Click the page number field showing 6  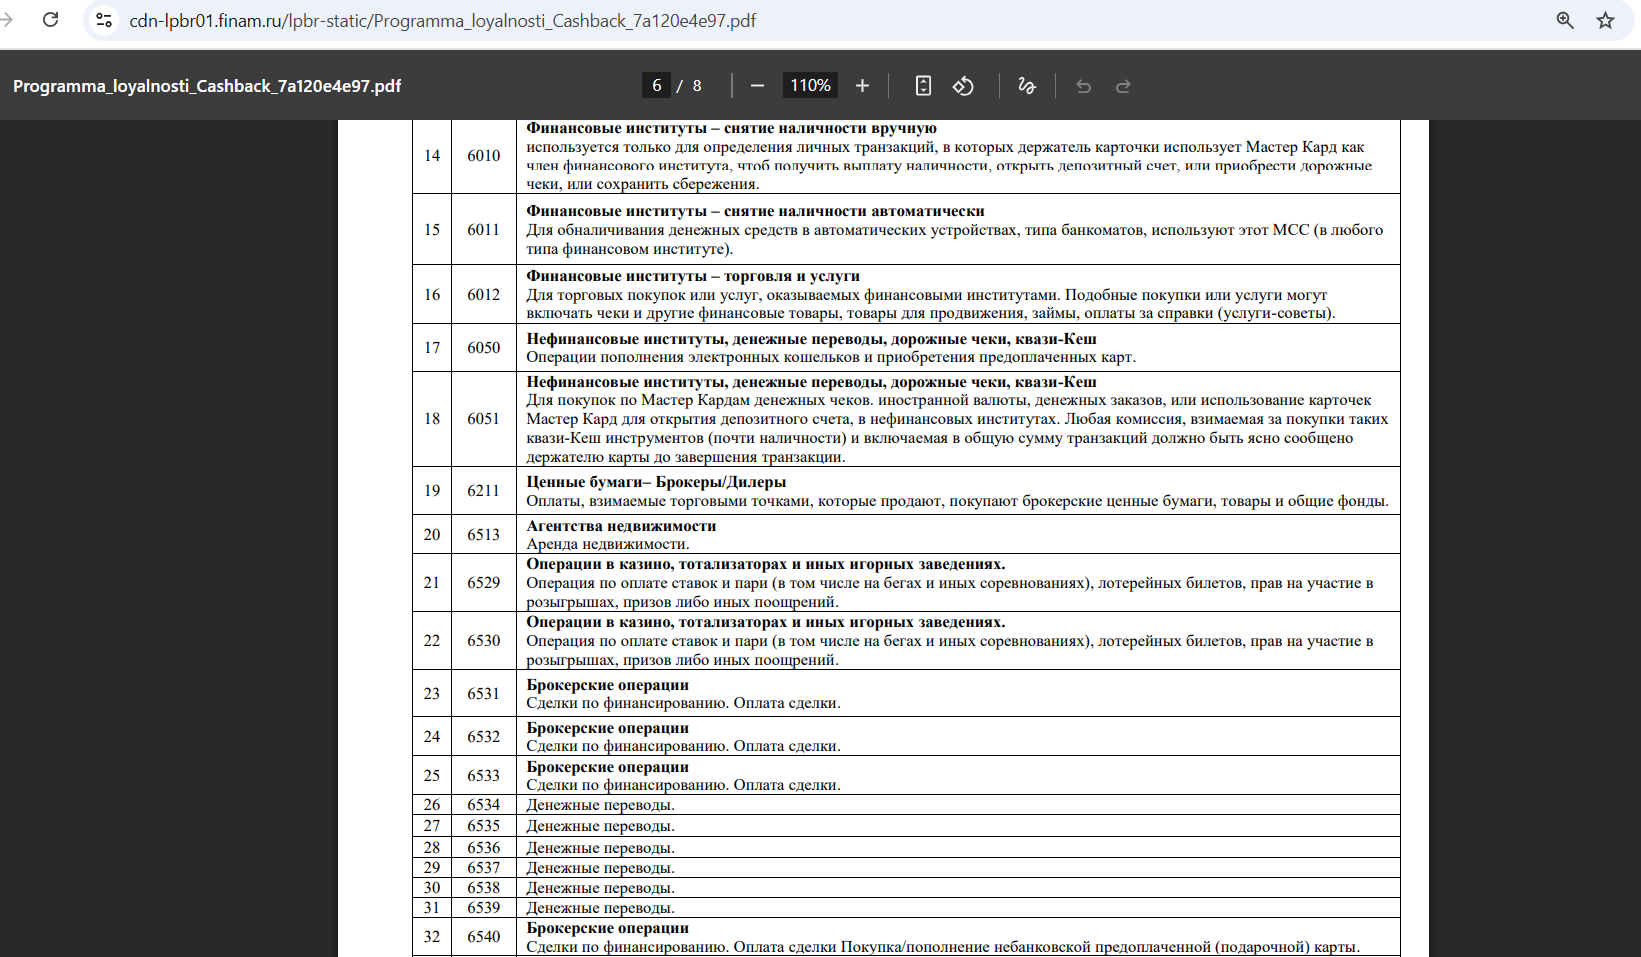(656, 86)
